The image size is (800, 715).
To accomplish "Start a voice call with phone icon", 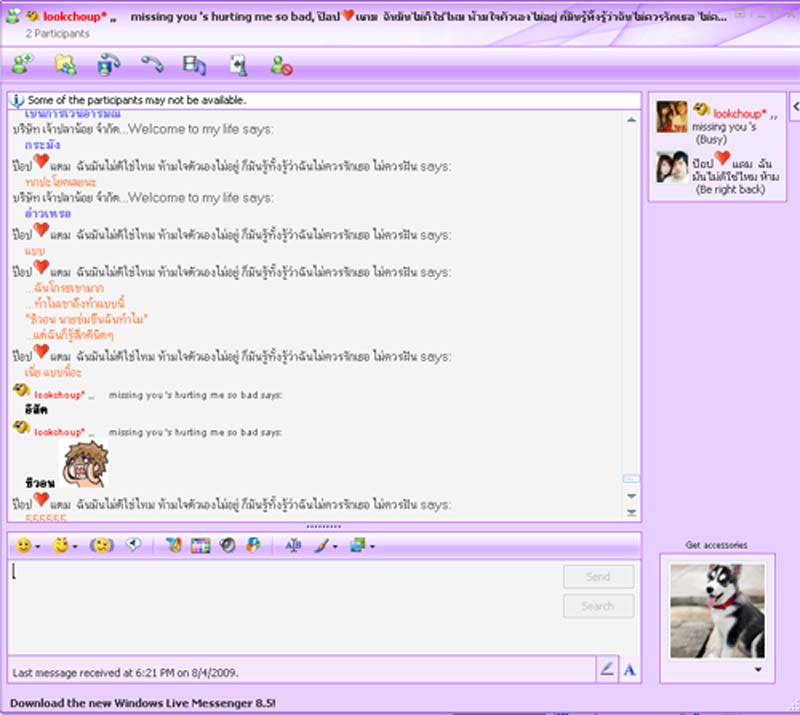I will (151, 65).
